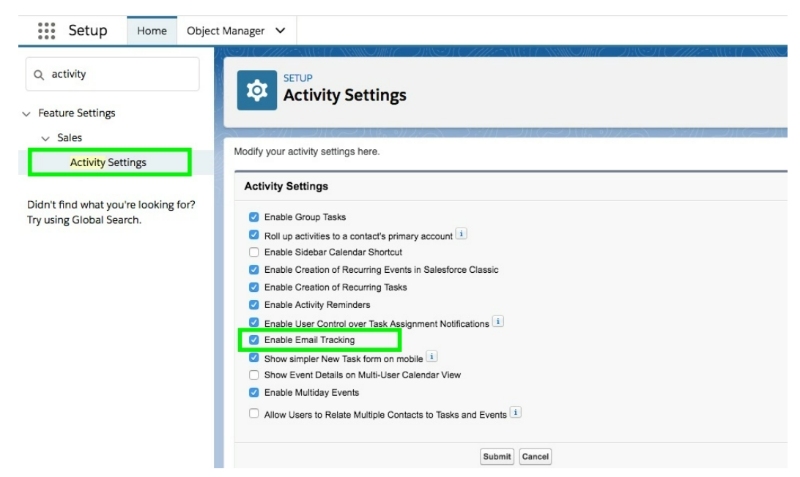
Task: Open the Object Manager dropdown arrow
Action: [279, 31]
